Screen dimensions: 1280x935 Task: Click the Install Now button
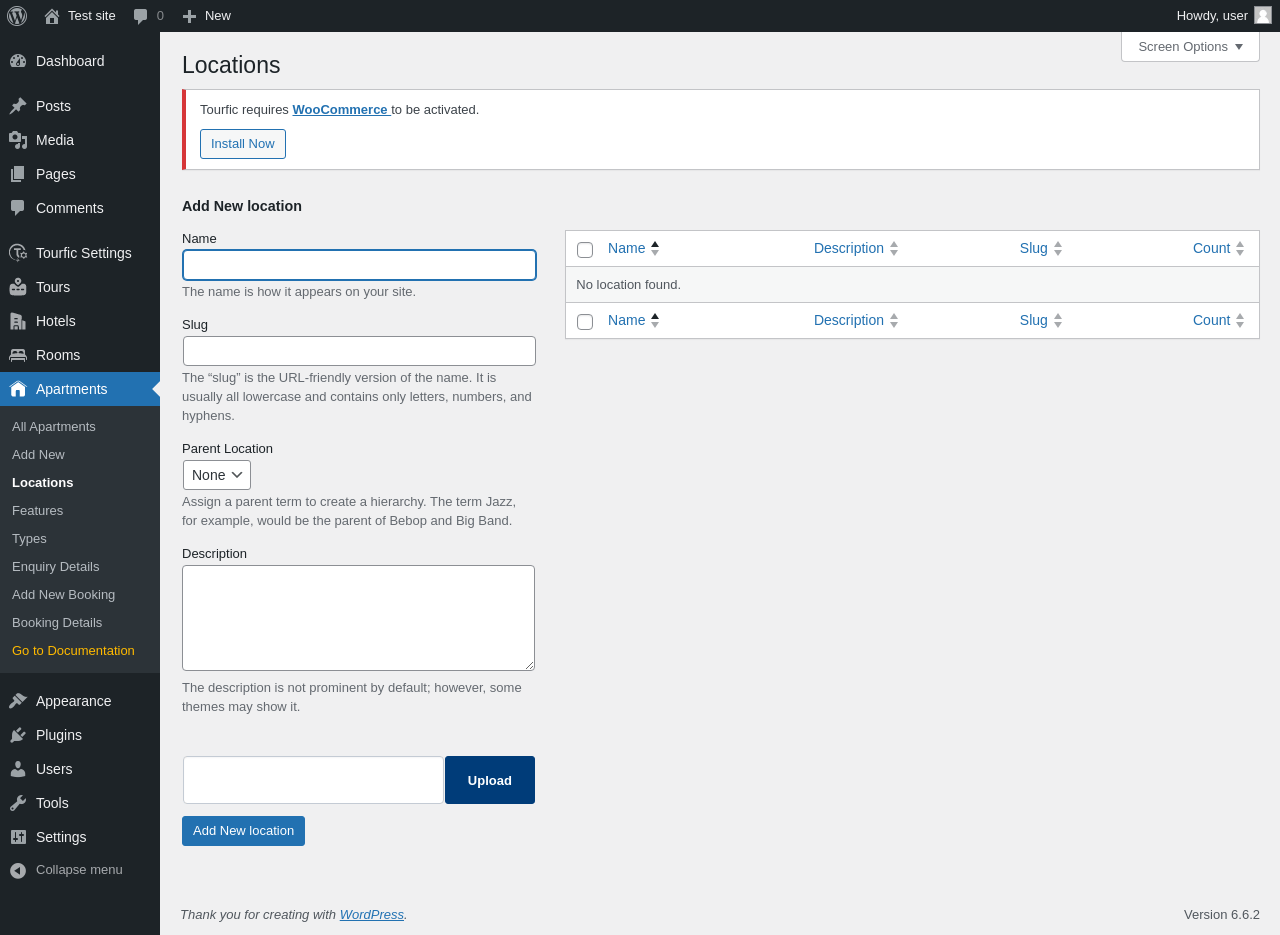pos(243,144)
